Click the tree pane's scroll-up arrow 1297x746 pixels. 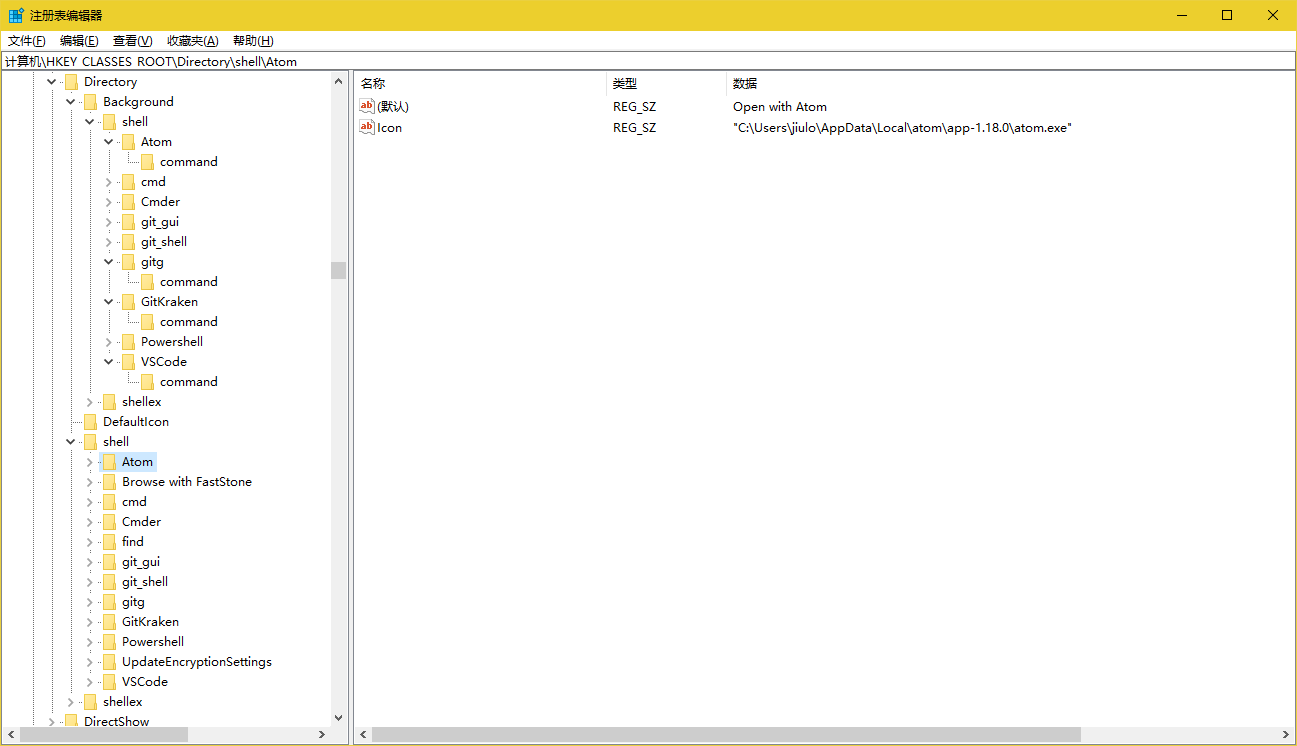[x=338, y=82]
